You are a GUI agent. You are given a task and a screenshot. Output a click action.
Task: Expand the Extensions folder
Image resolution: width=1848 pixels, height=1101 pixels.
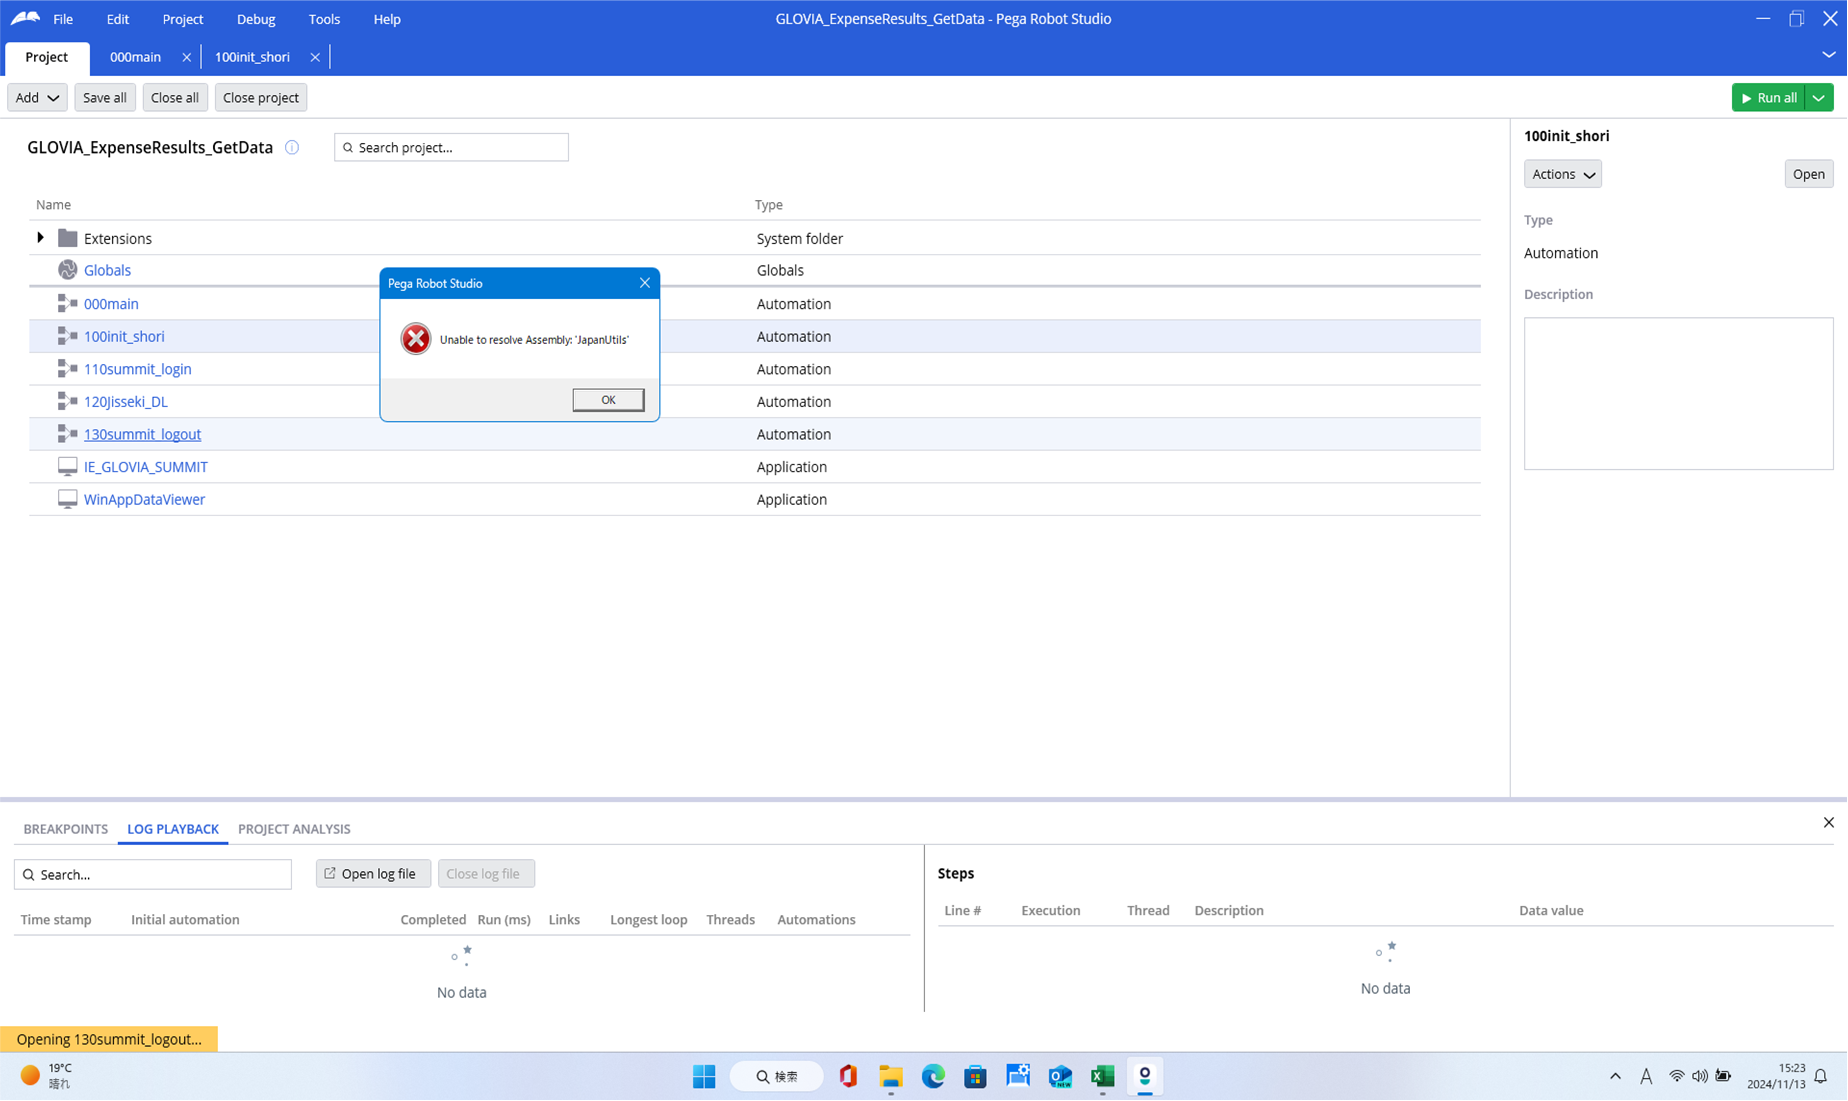coord(41,238)
